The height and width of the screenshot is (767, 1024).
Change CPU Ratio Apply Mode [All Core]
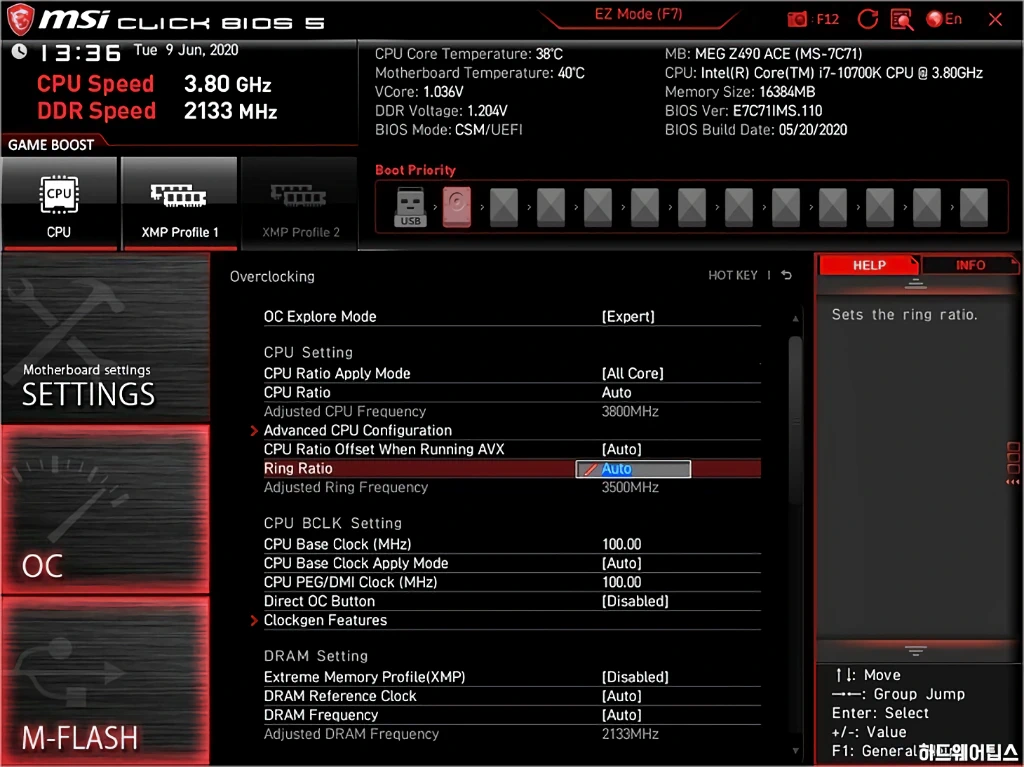click(x=632, y=373)
